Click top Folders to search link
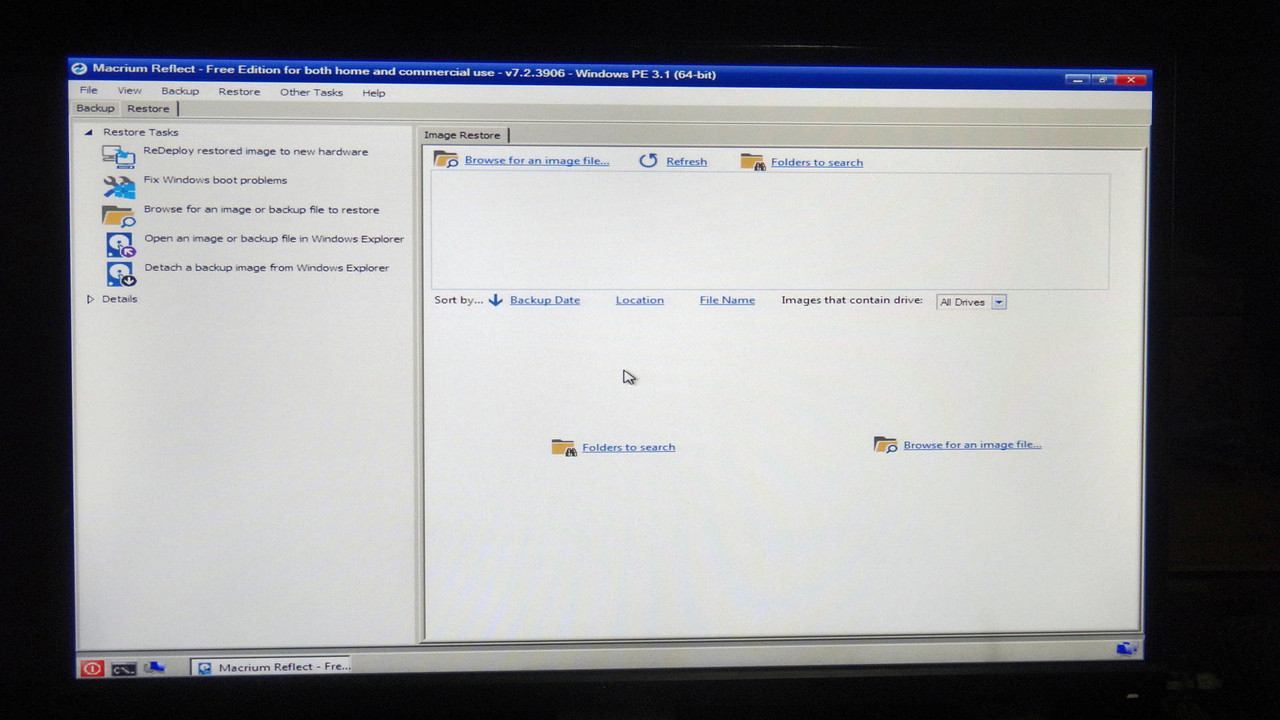1280x720 pixels. [817, 163]
